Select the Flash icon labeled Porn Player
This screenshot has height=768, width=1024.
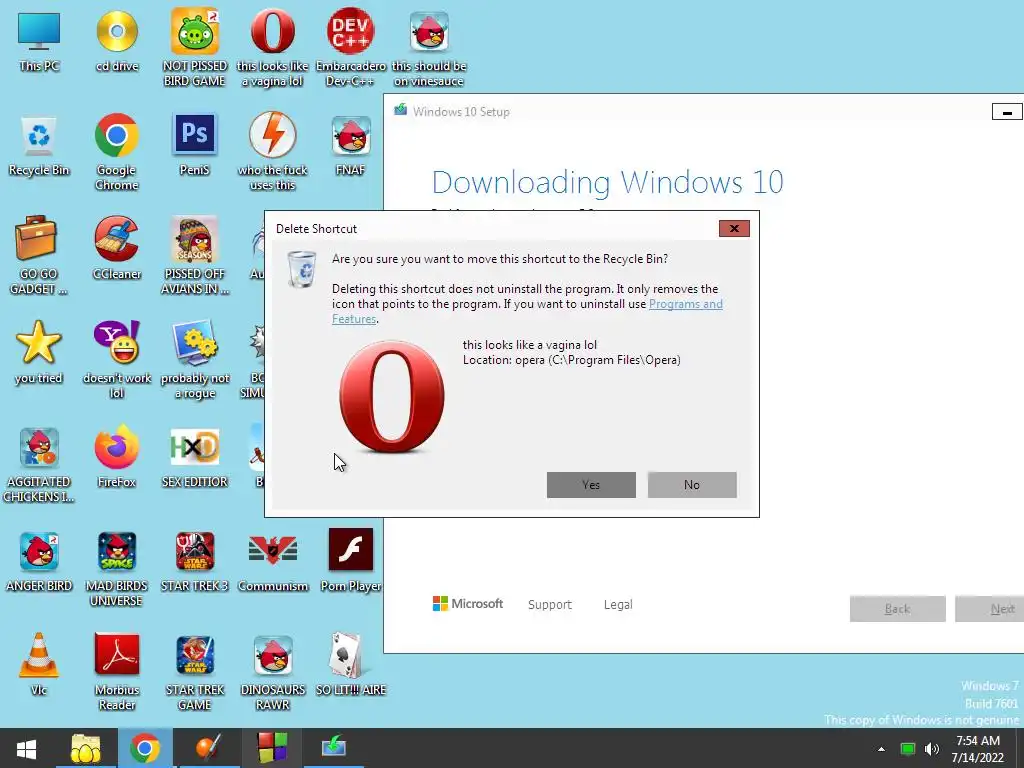click(351, 562)
